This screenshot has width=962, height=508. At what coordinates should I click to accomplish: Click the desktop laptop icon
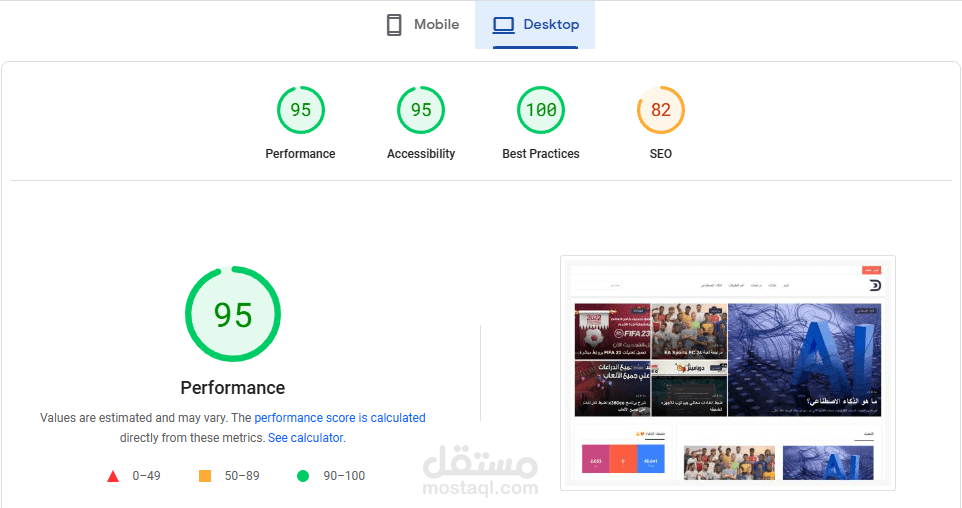[504, 25]
